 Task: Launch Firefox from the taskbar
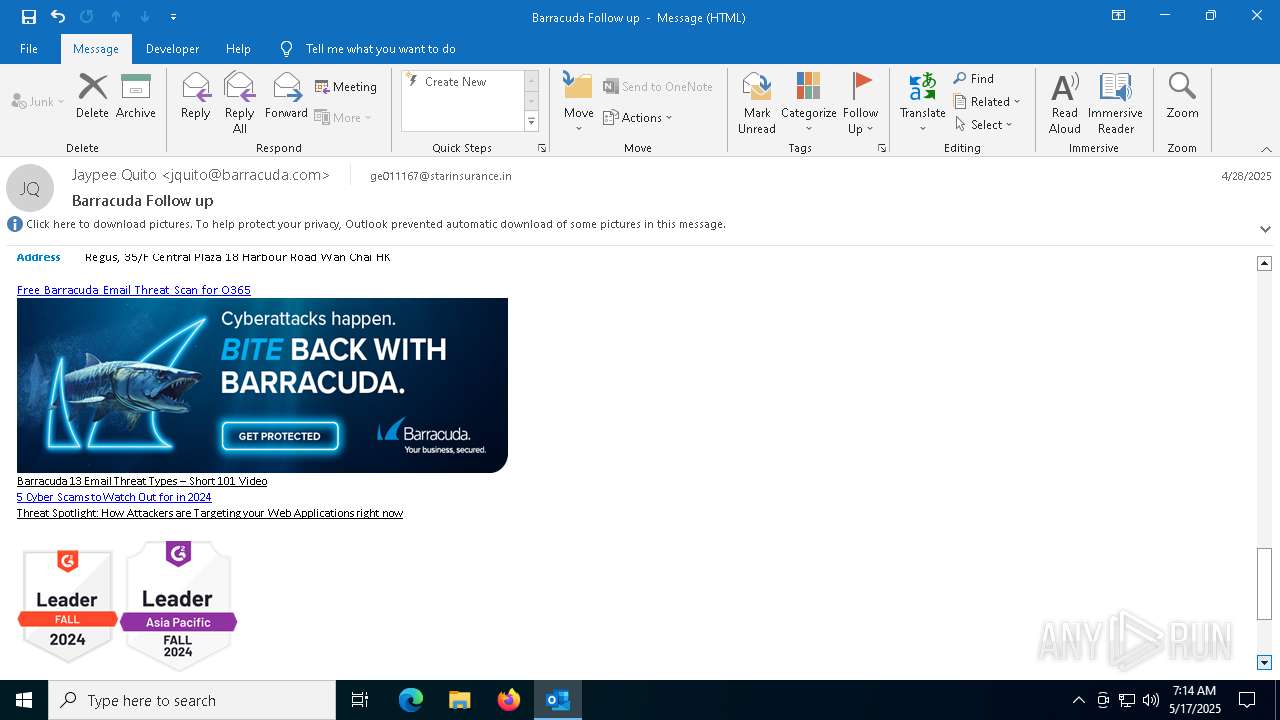508,700
